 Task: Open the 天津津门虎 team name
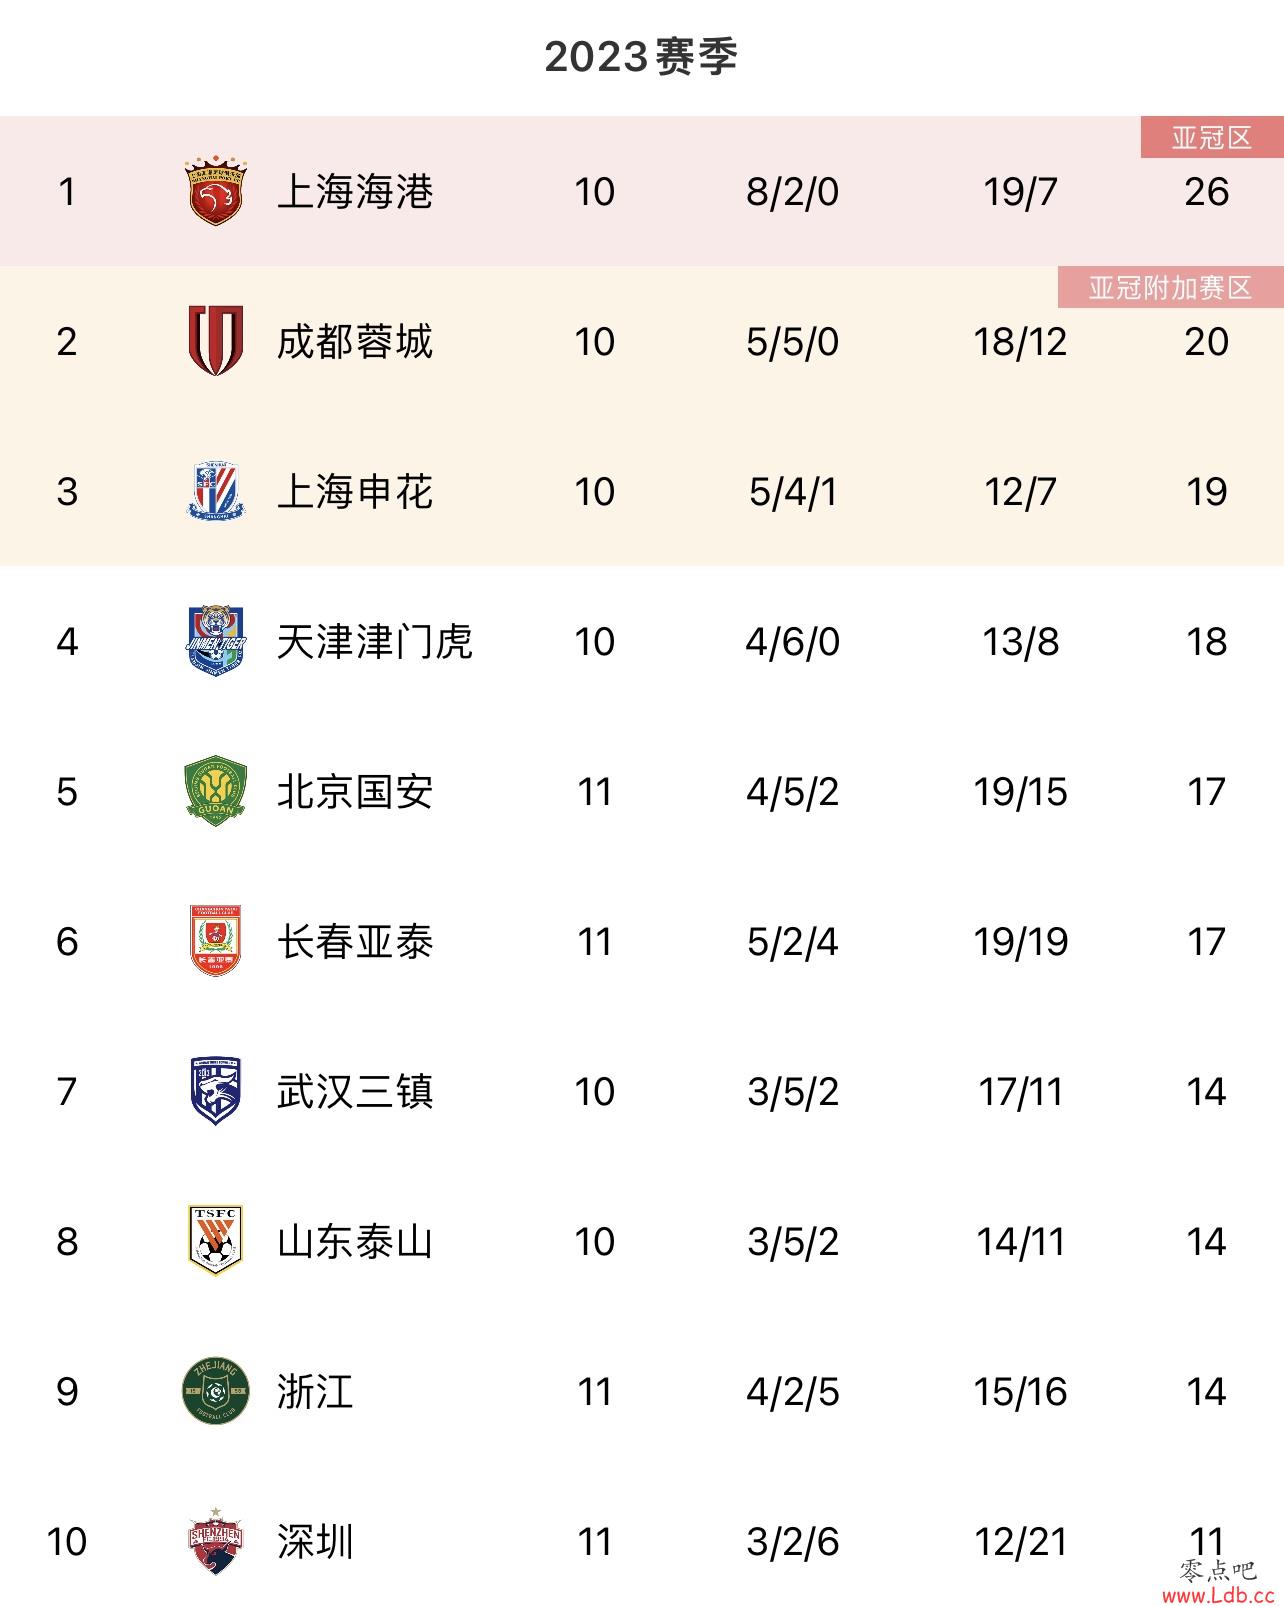[374, 641]
